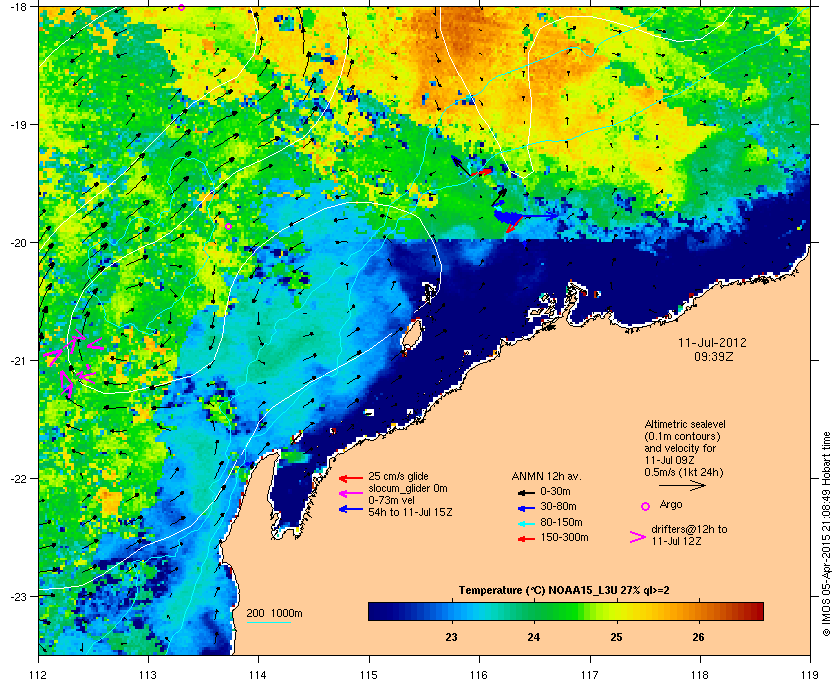
Task: Click the 'Altimetric sealevel' text
Action: click(685, 424)
